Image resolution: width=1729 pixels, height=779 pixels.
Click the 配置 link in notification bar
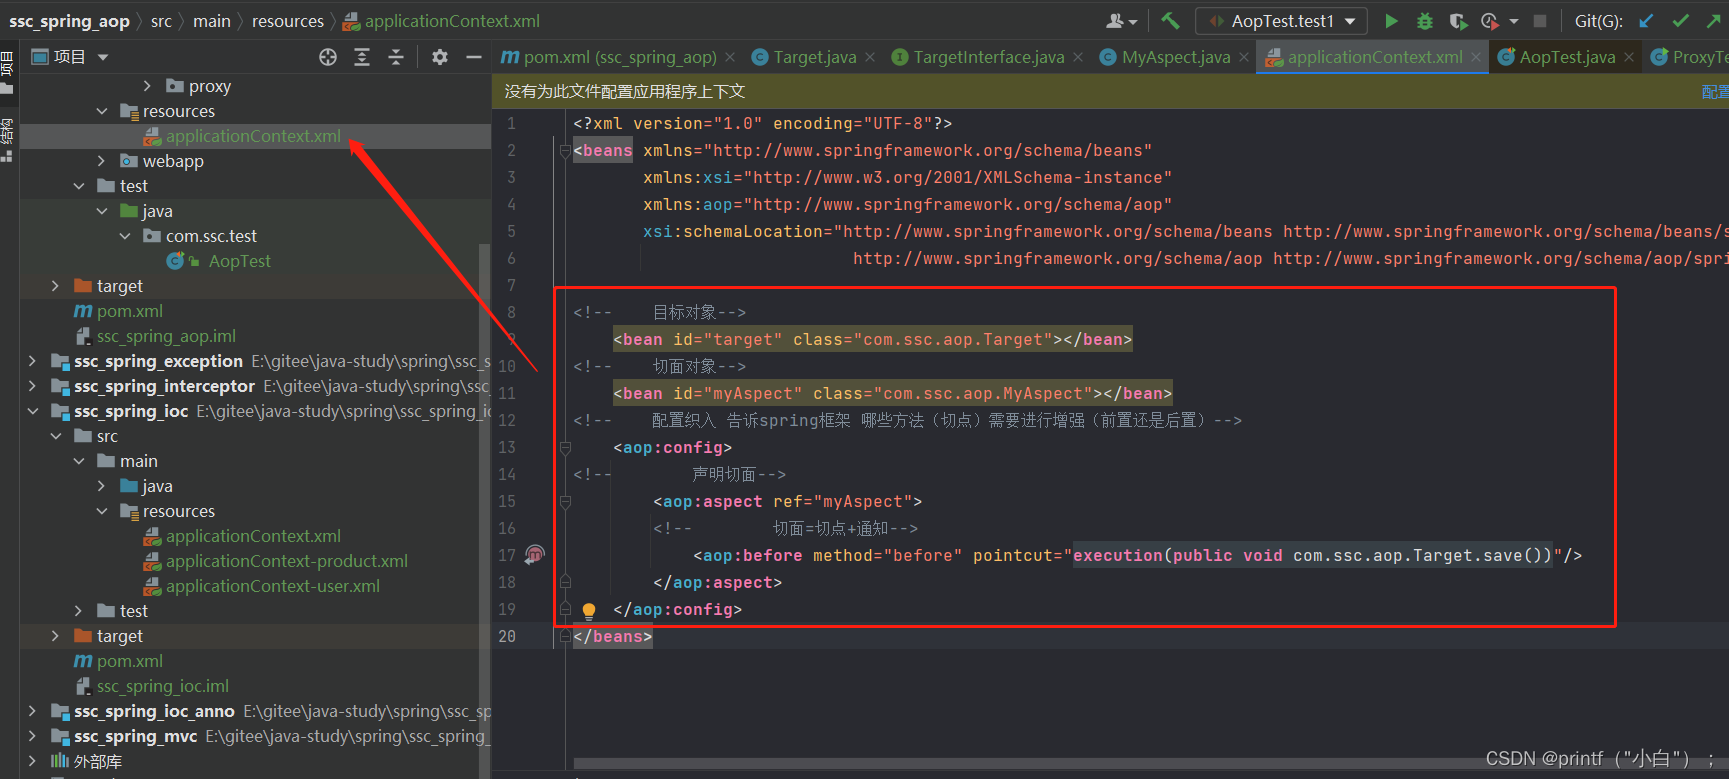point(1715,92)
